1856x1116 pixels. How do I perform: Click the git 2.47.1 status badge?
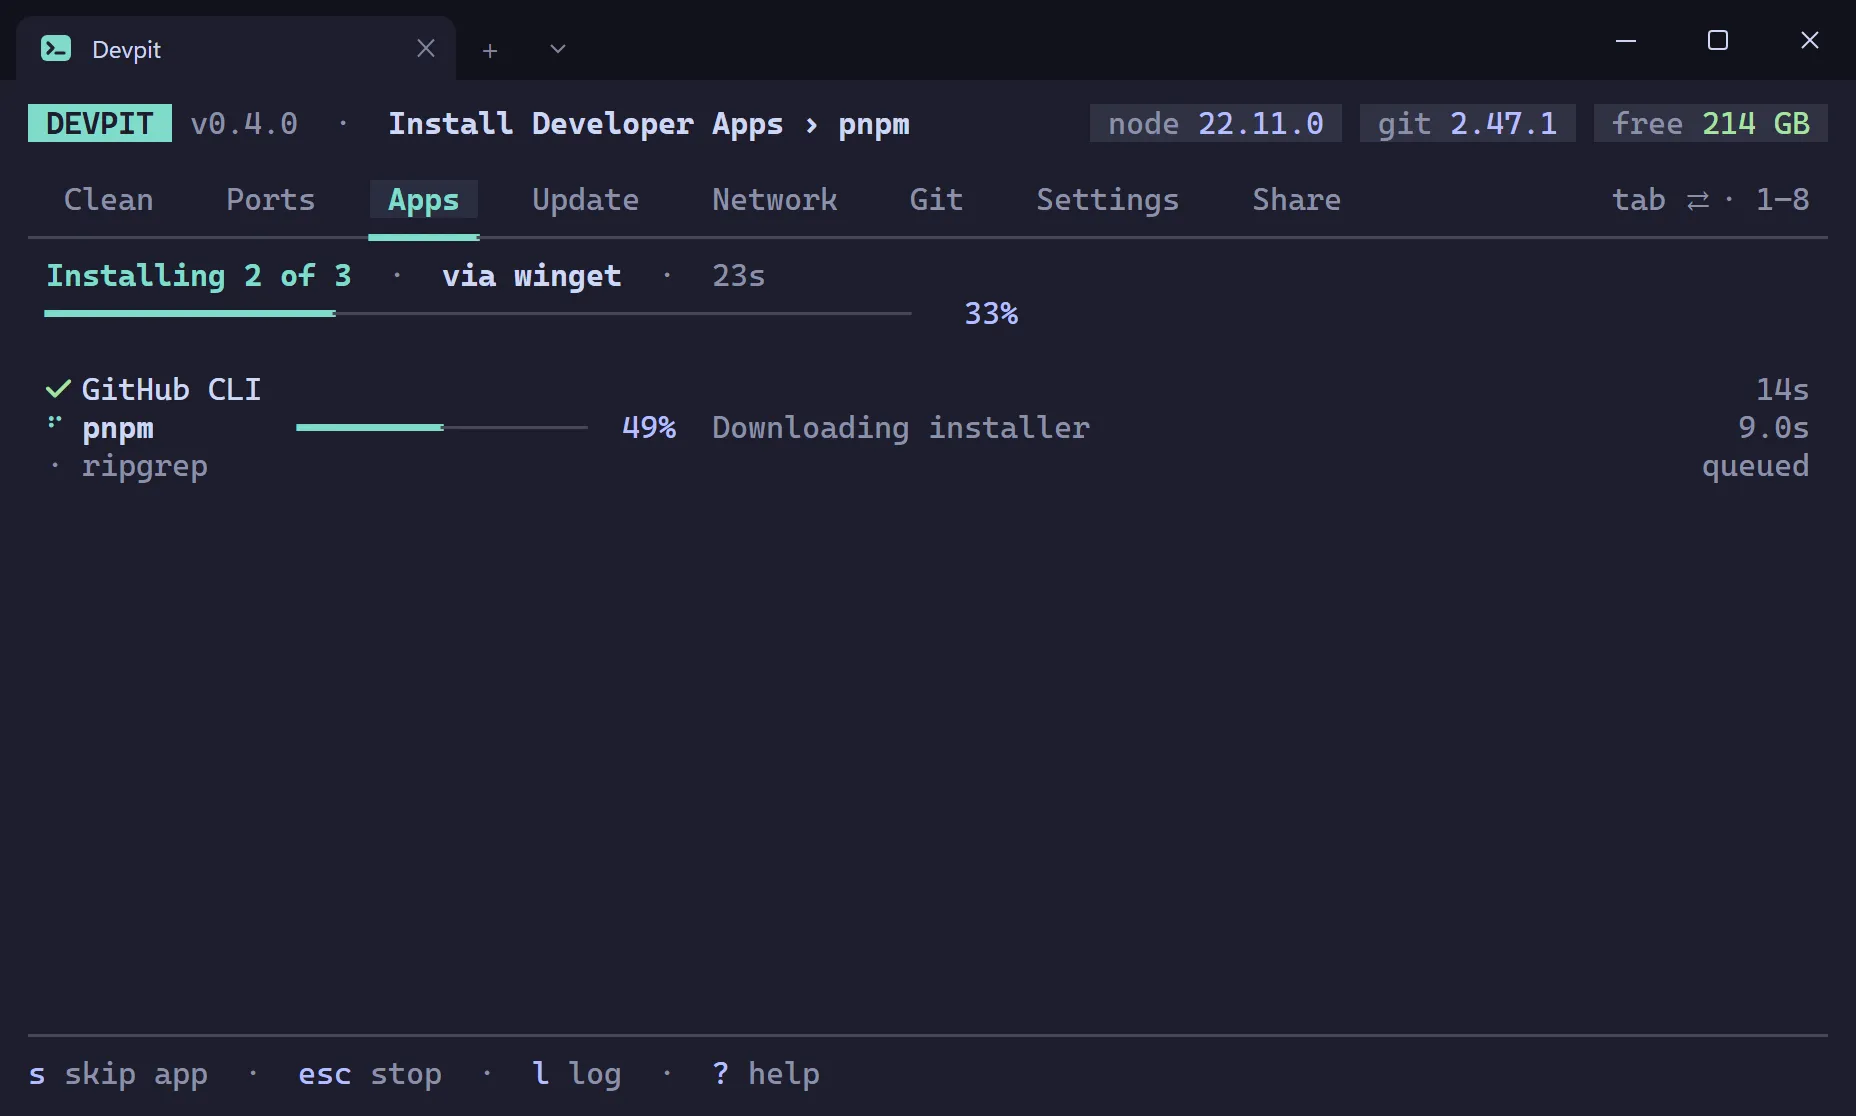[x=1468, y=123]
